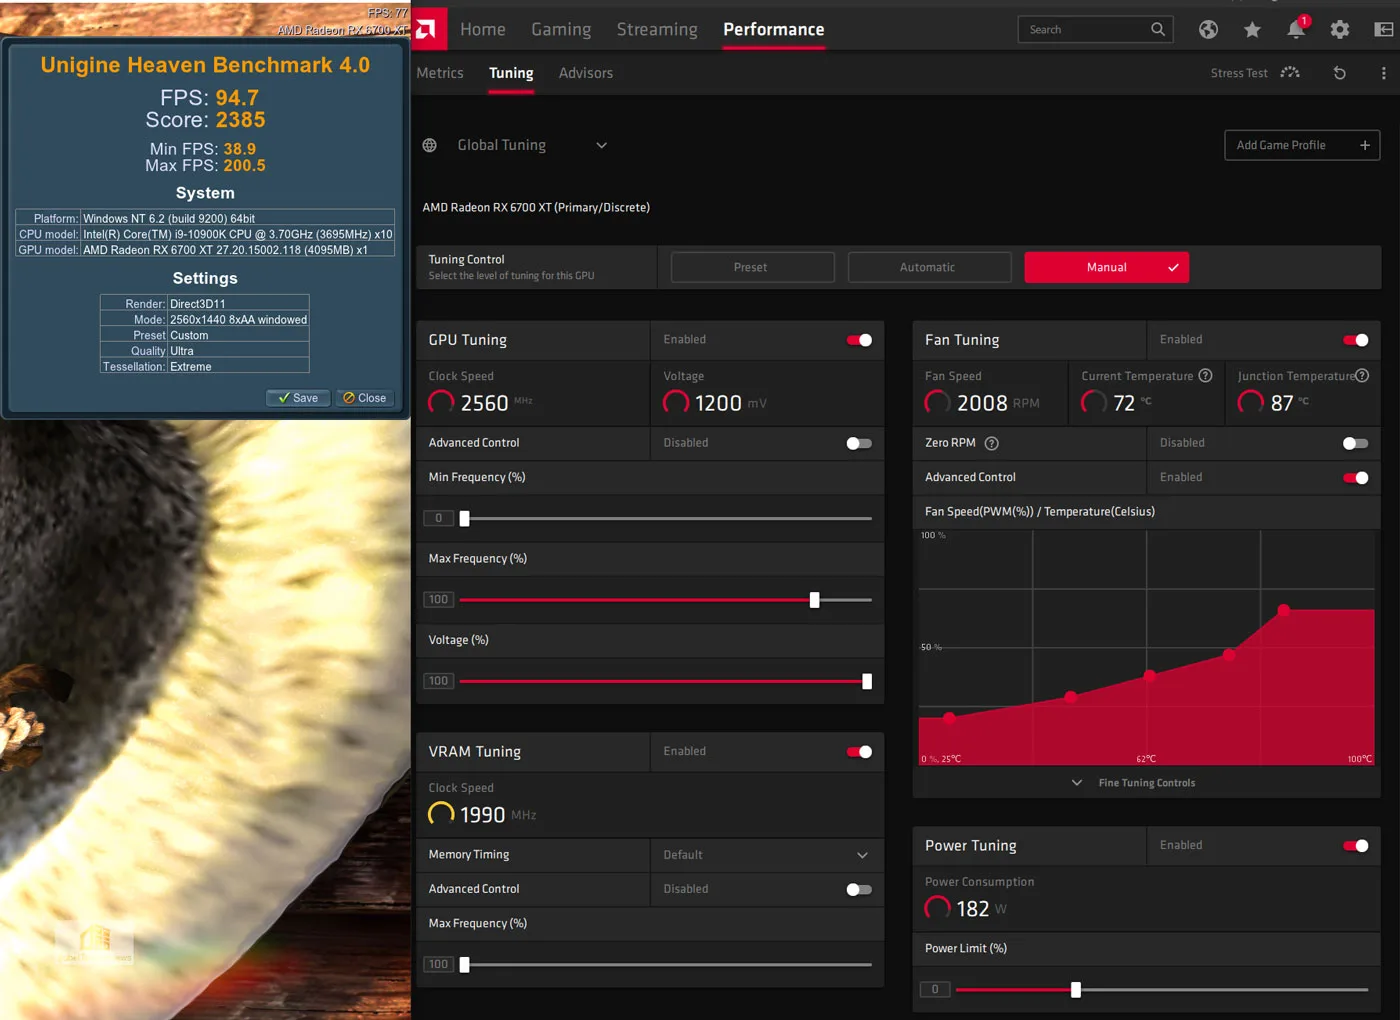Click the VRAM Max Frequency slider handle
The image size is (1400, 1020).
pyautogui.click(x=464, y=965)
